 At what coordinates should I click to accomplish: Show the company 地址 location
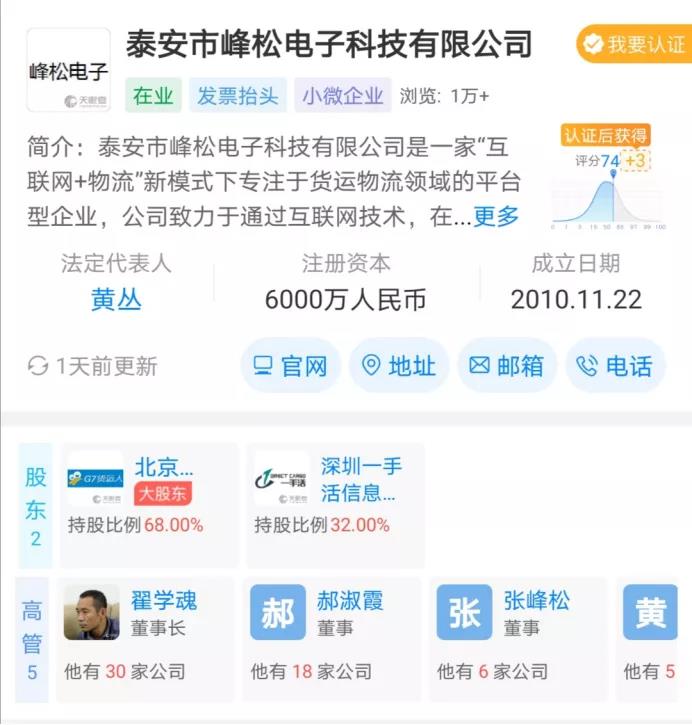coord(398,366)
